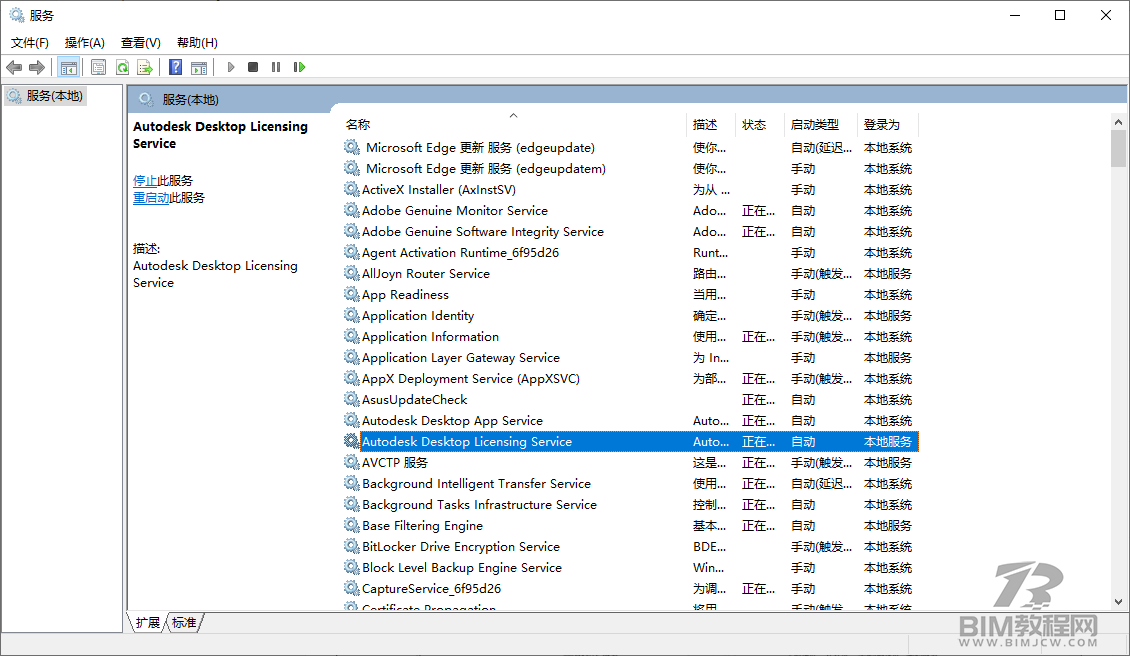Screen dimensions: 1130x656
Task: Click gear icon beside AsusUpdateCheck
Action: 352,399
